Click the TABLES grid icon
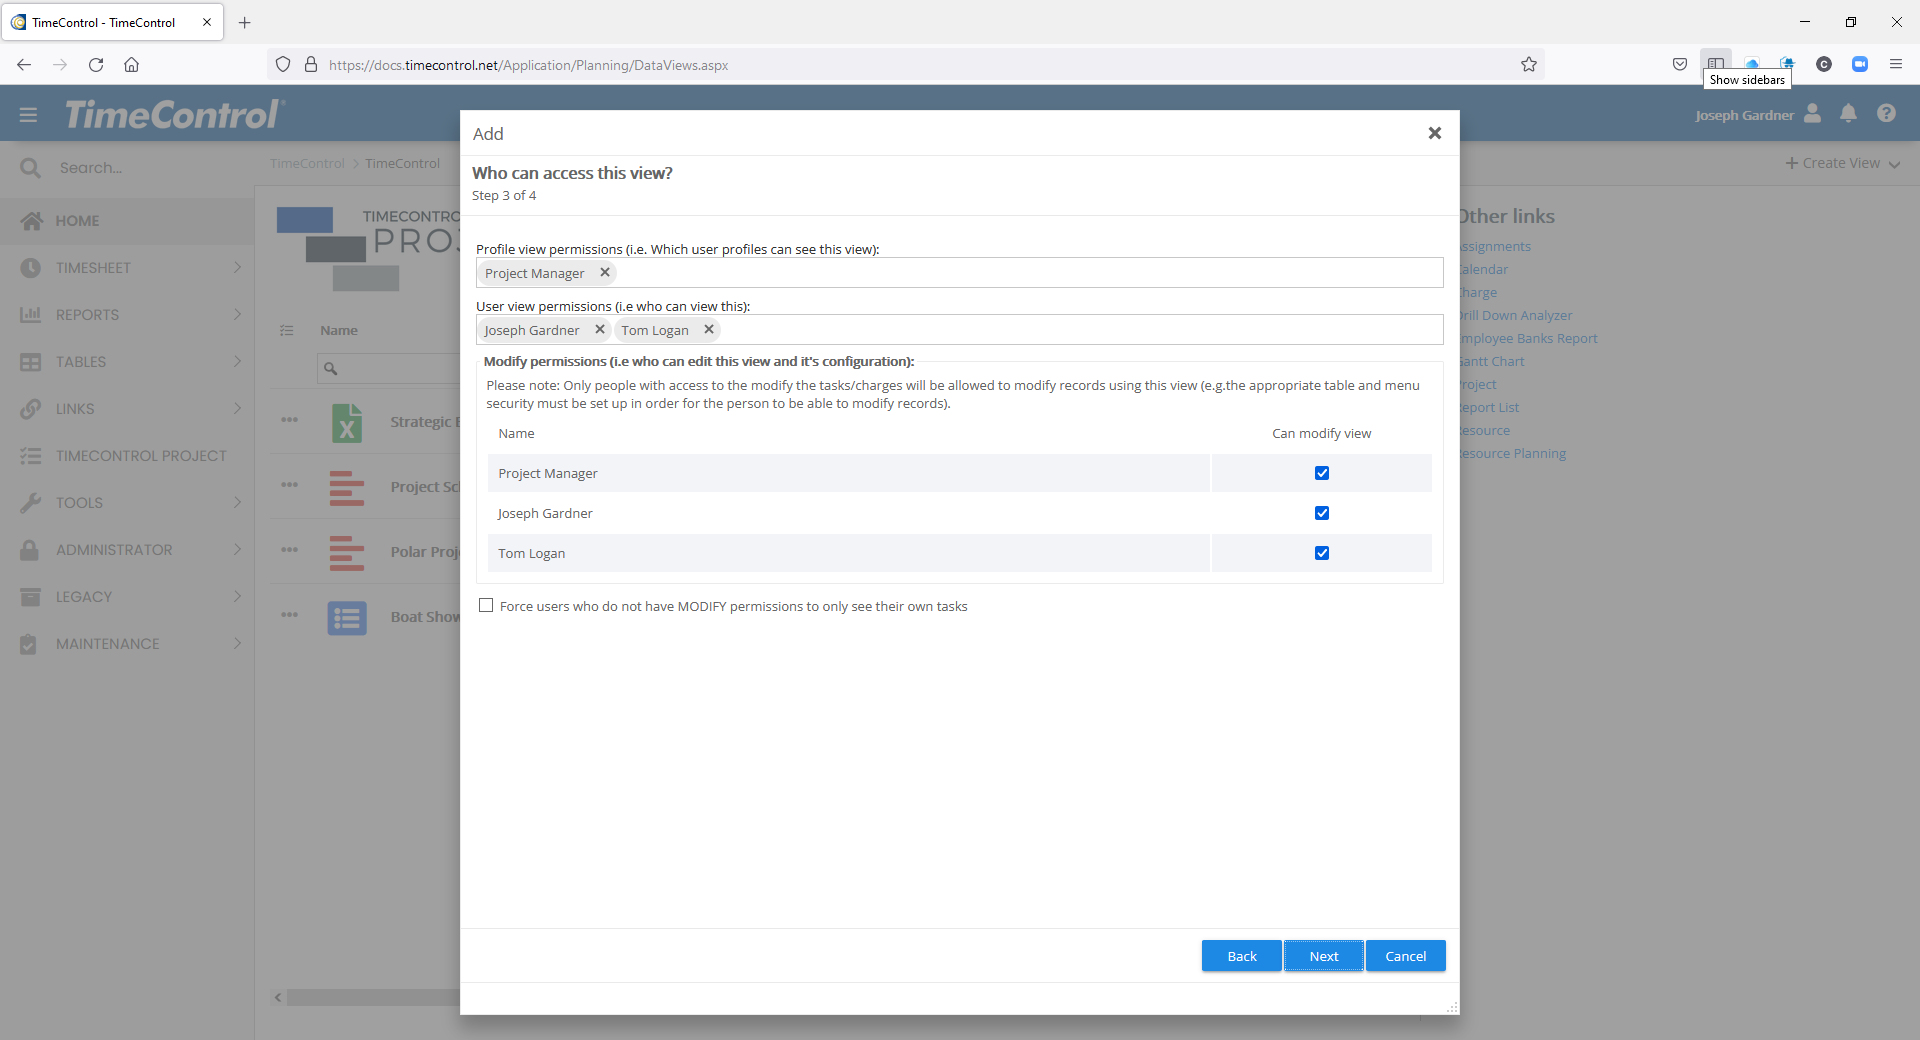 30,361
